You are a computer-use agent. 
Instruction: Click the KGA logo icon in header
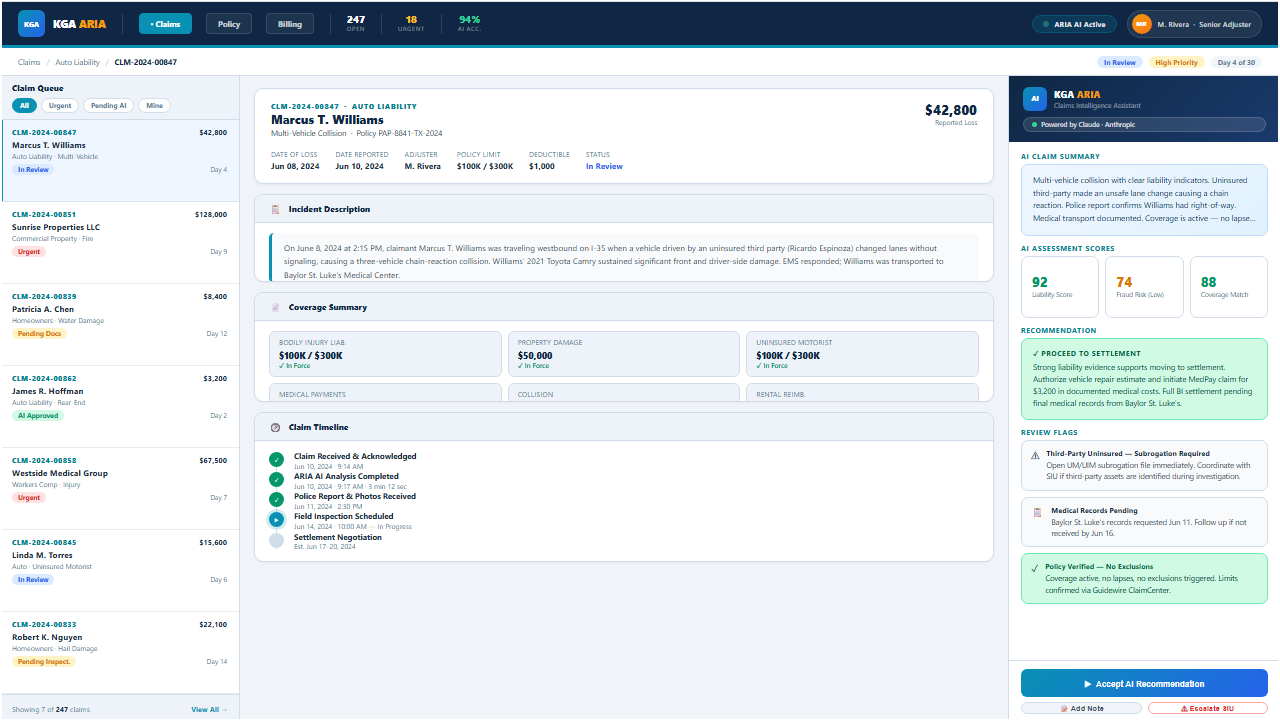32,24
